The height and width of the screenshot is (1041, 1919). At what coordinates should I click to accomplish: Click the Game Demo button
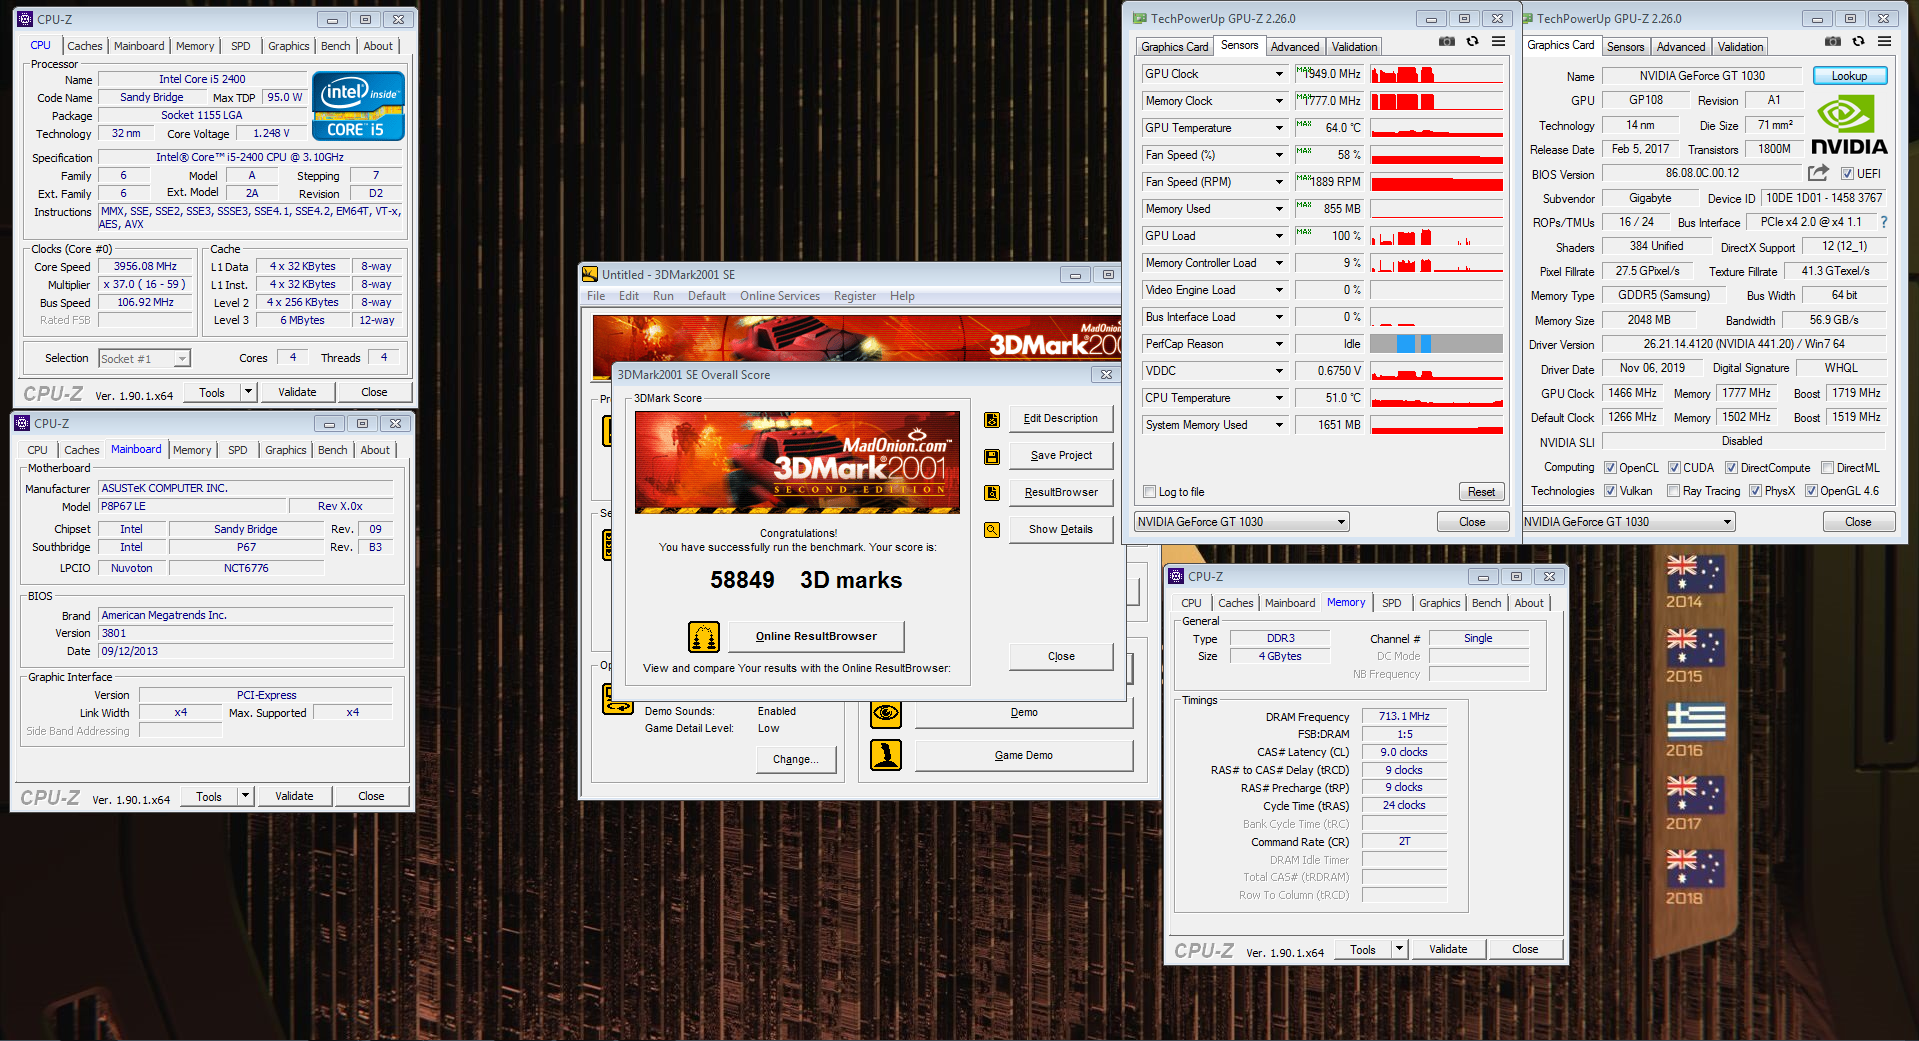tap(1023, 755)
